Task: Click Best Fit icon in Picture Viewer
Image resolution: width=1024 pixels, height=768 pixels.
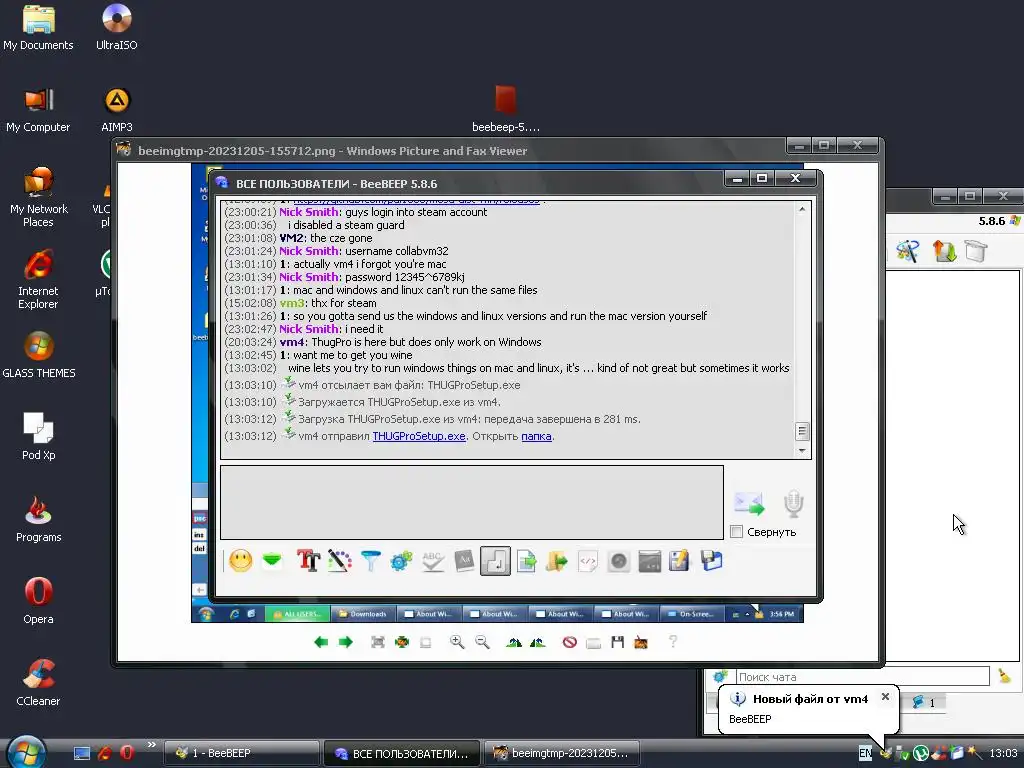Action: 377,642
